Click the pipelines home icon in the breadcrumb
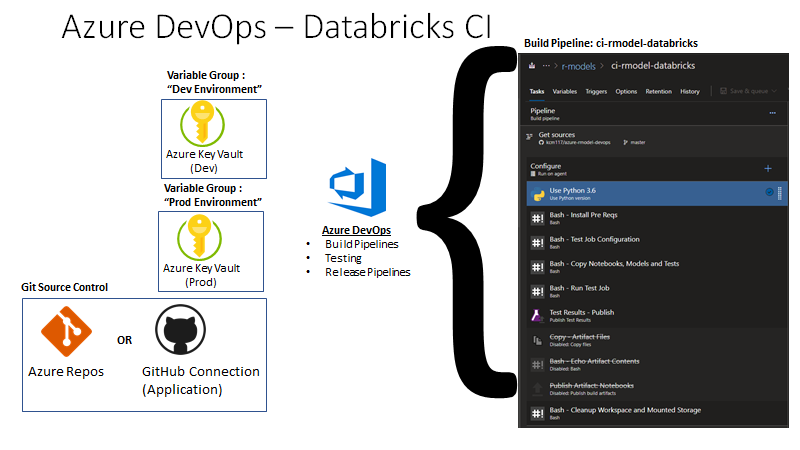The width and height of the screenshot is (800, 450). point(532,65)
